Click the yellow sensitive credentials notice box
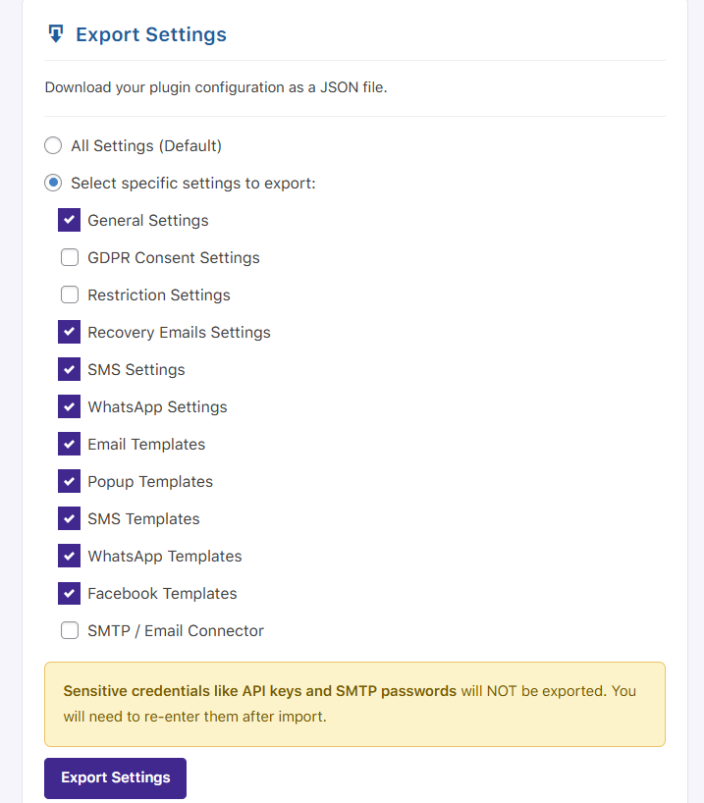The image size is (704, 803). click(x=354, y=704)
